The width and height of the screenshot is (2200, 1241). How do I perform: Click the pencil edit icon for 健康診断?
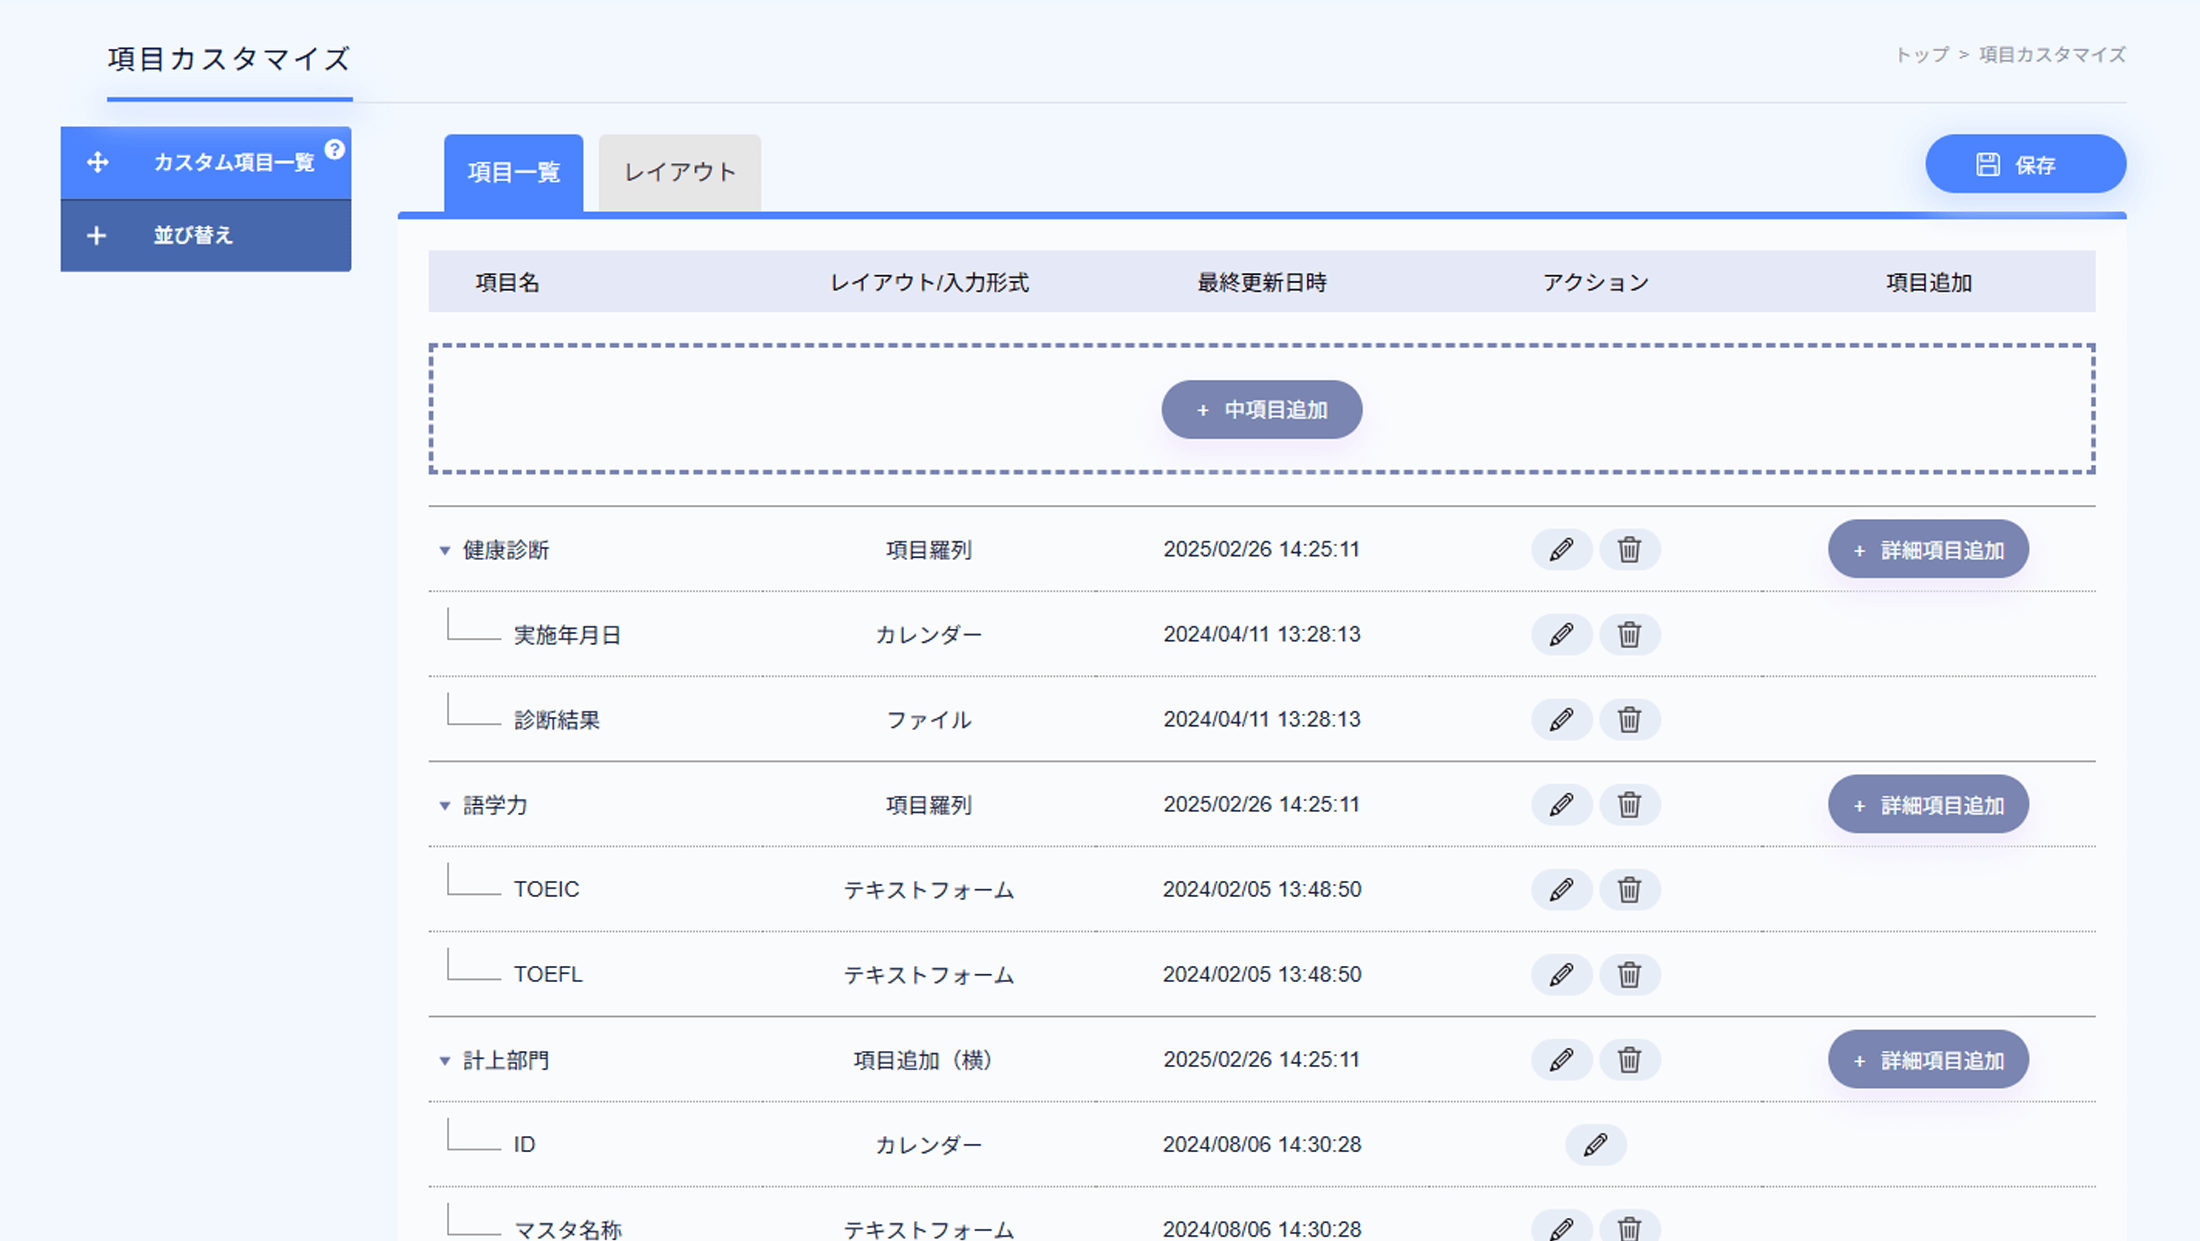pos(1561,549)
